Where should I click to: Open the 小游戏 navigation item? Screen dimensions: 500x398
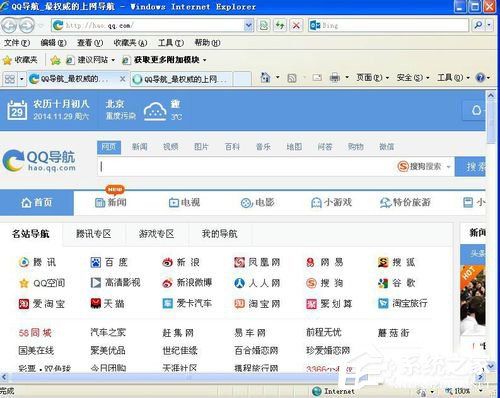click(x=331, y=203)
